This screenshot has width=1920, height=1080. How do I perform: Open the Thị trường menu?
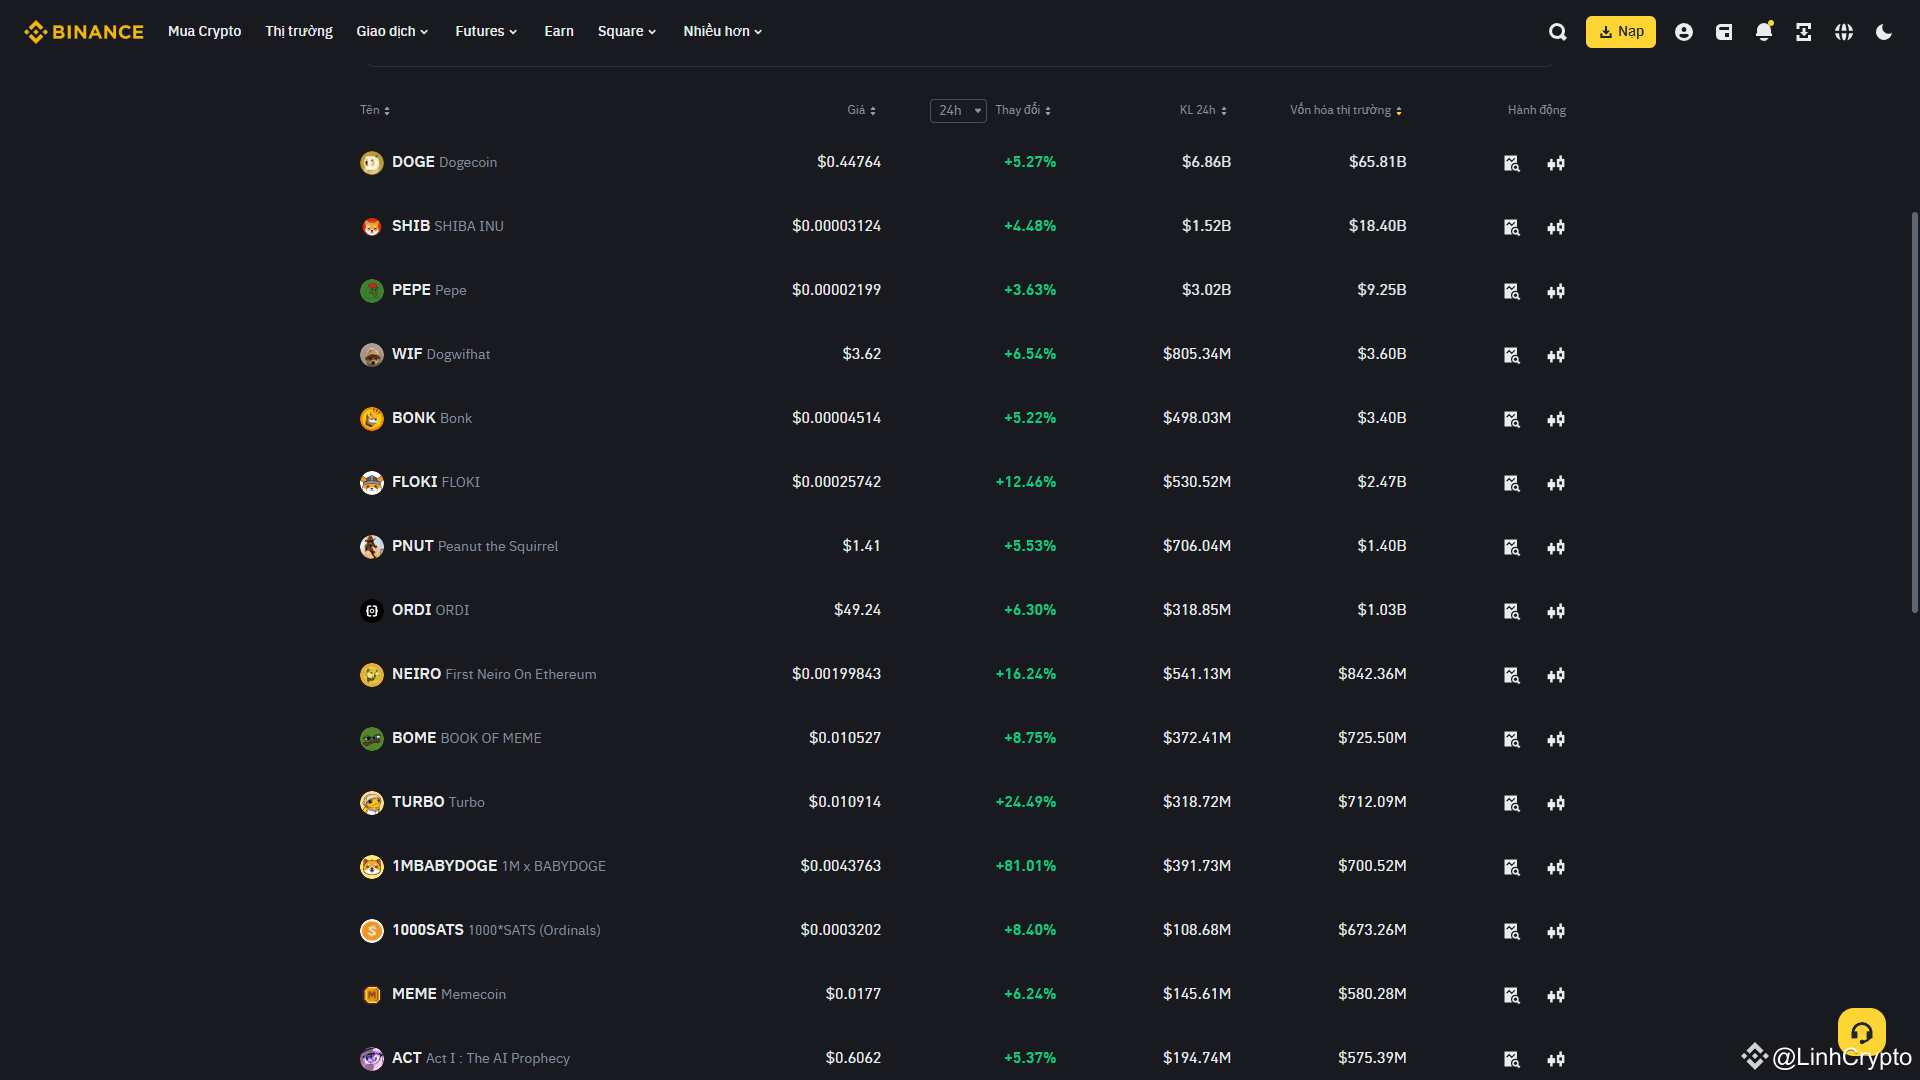pyautogui.click(x=298, y=31)
